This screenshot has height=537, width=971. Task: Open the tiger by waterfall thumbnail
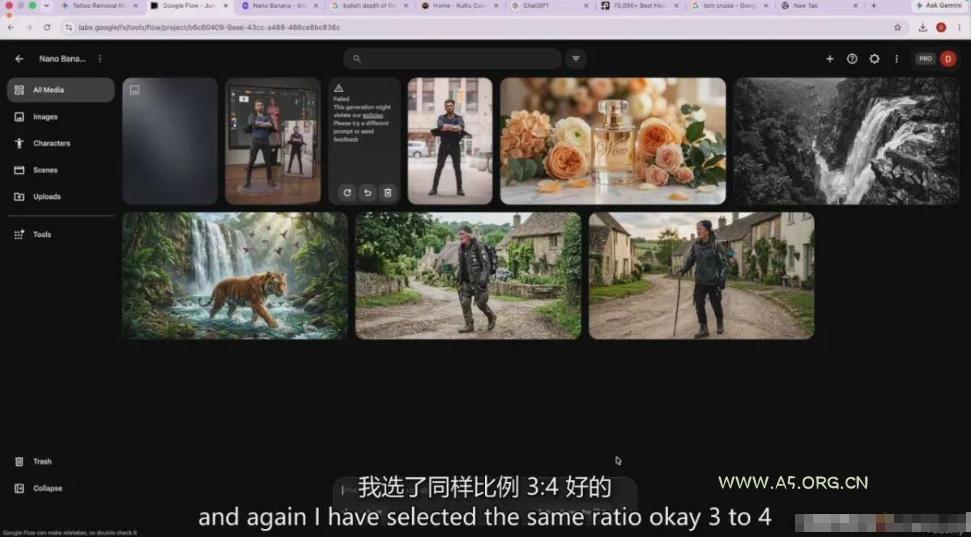tap(235, 276)
